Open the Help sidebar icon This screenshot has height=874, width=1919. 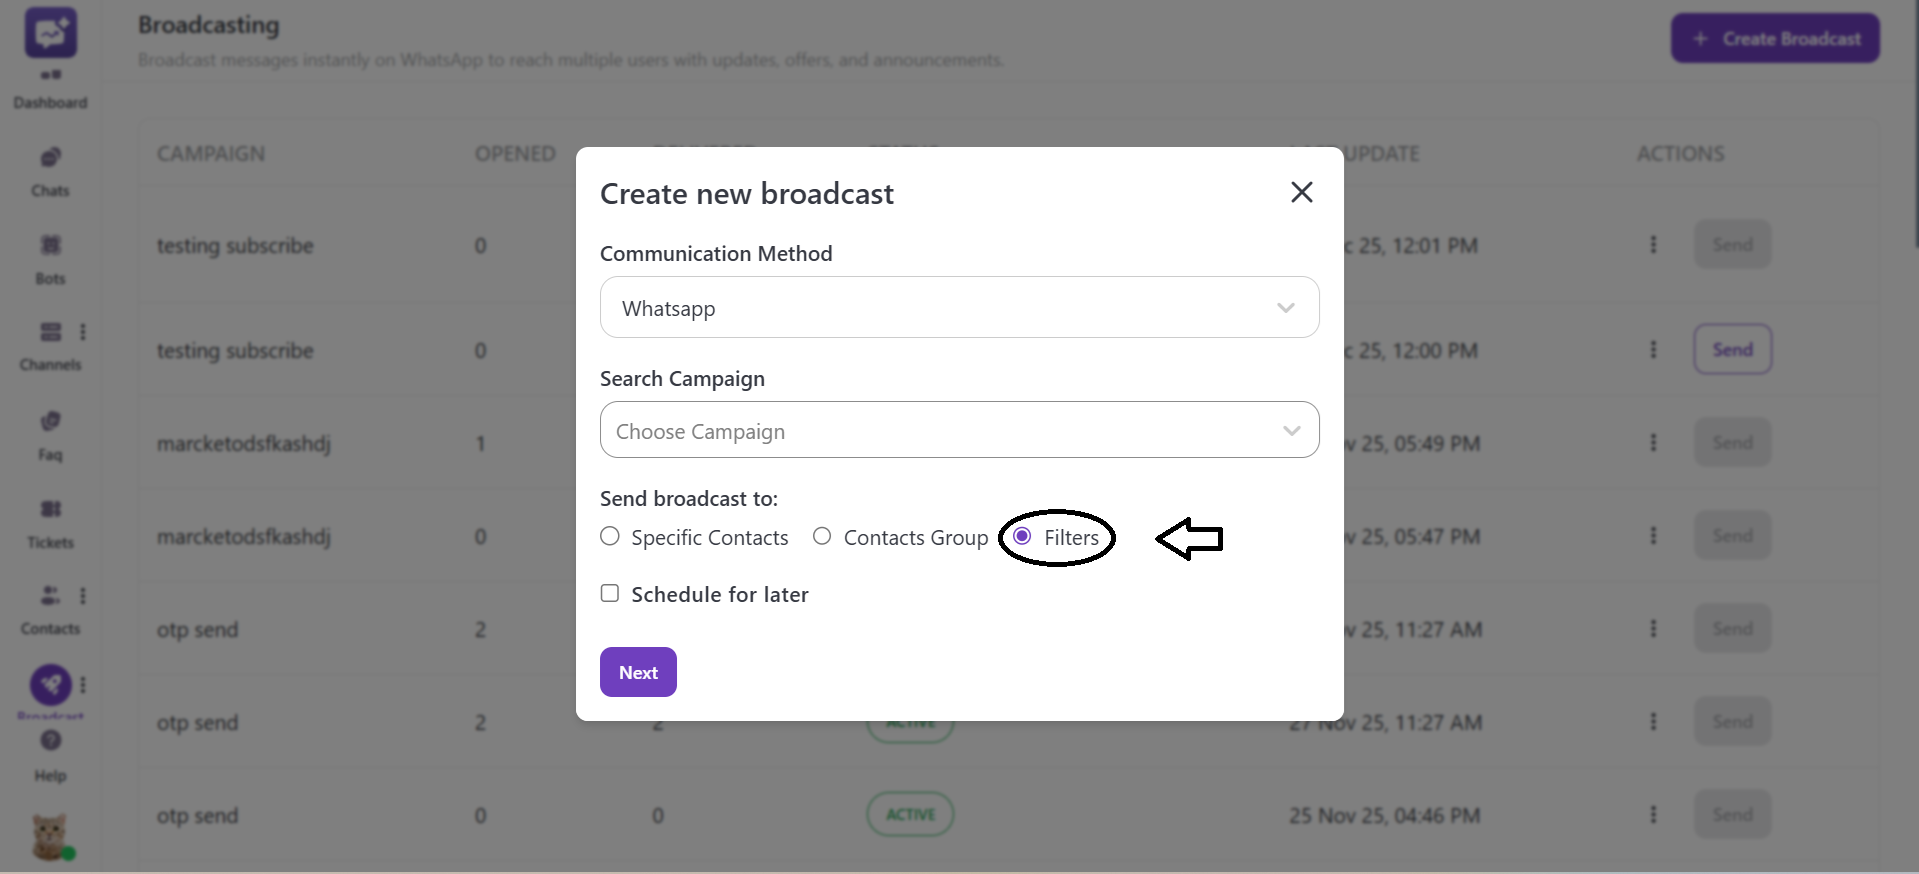(51, 741)
